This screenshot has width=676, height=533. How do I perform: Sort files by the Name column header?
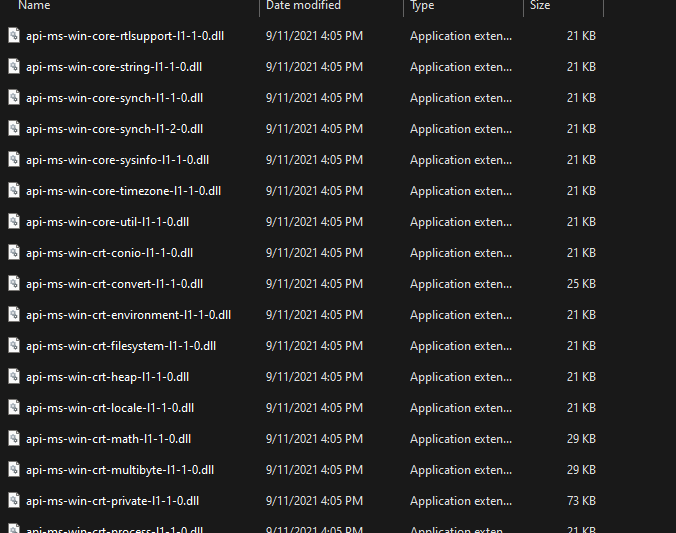34,5
